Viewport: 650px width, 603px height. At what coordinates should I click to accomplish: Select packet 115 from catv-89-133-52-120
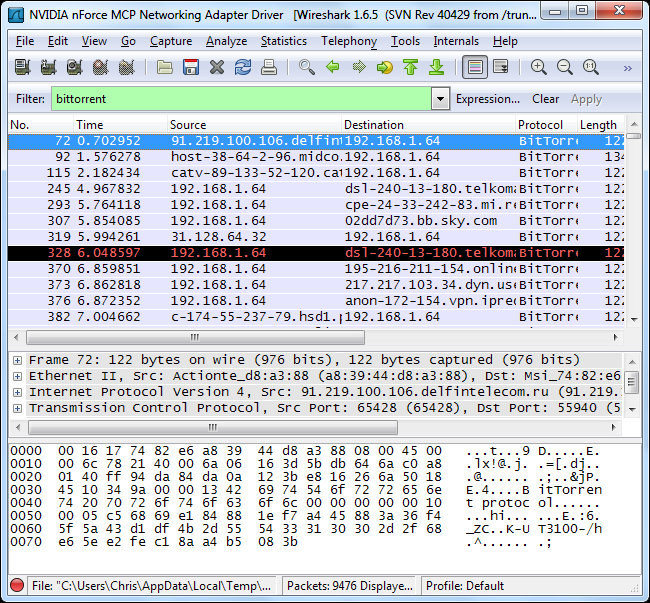(x=316, y=173)
